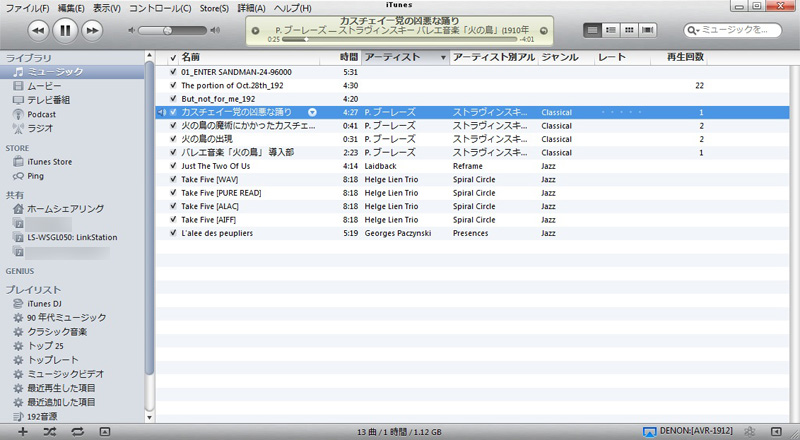Adjust the volume slider knob
The image size is (800, 440).
click(x=167, y=31)
